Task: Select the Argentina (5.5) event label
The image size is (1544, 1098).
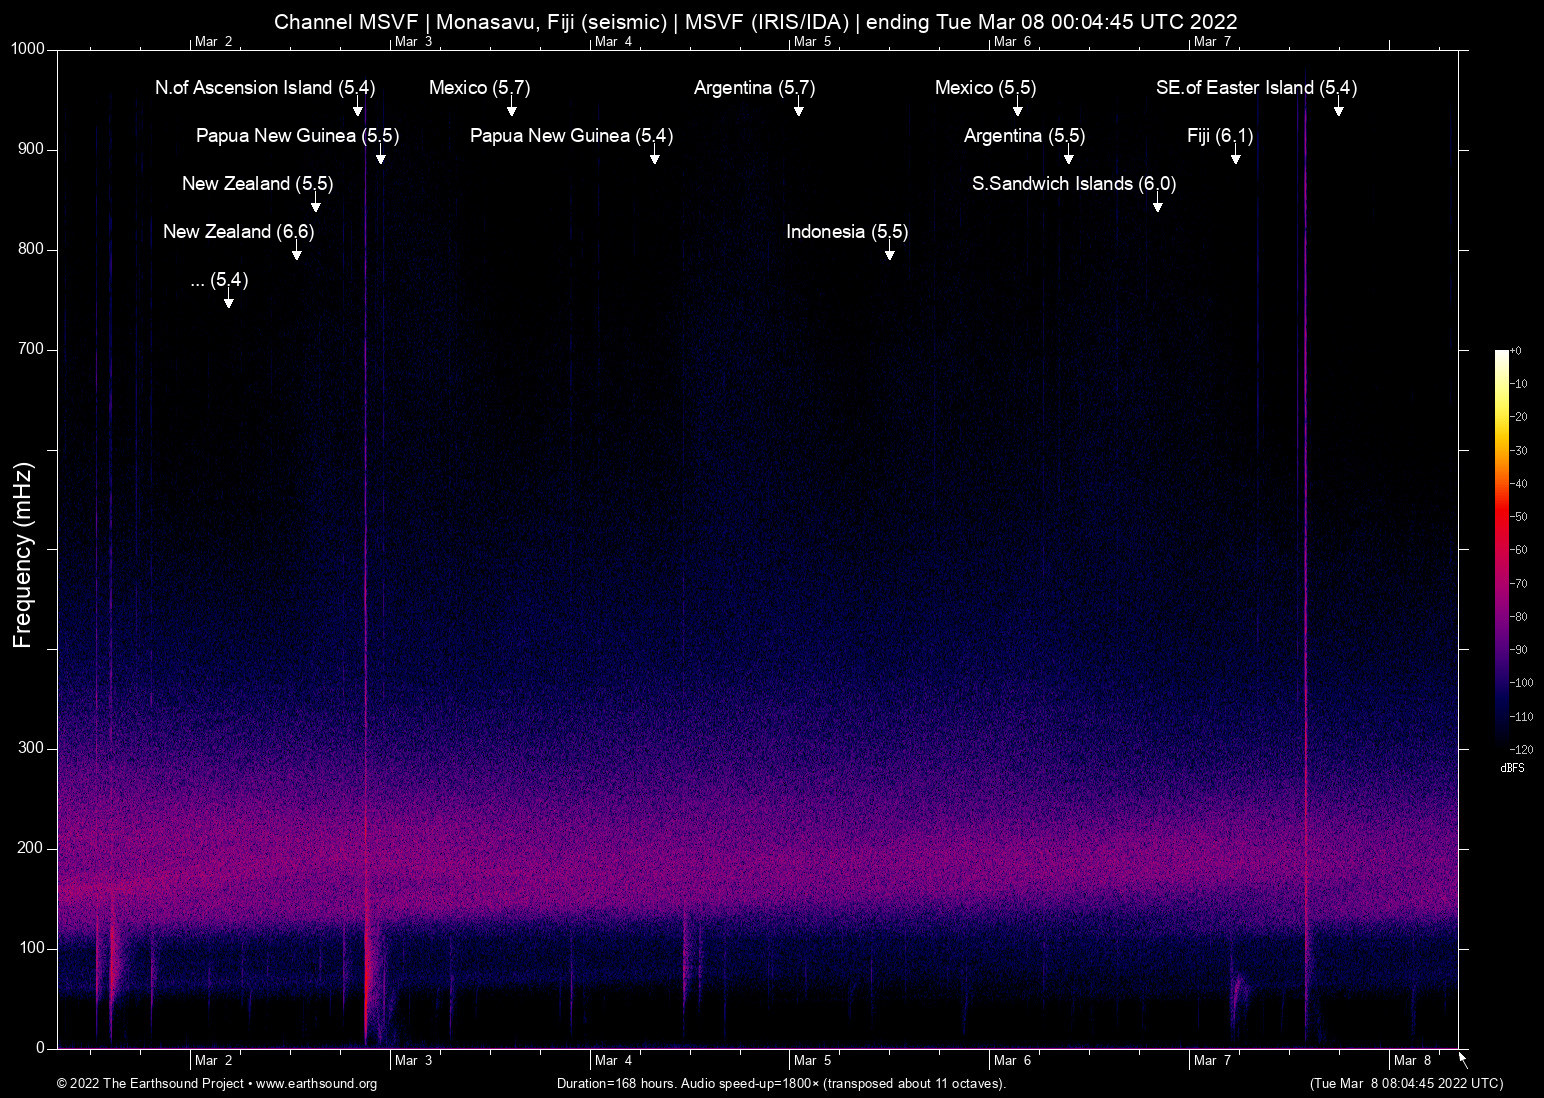Action: [1024, 136]
